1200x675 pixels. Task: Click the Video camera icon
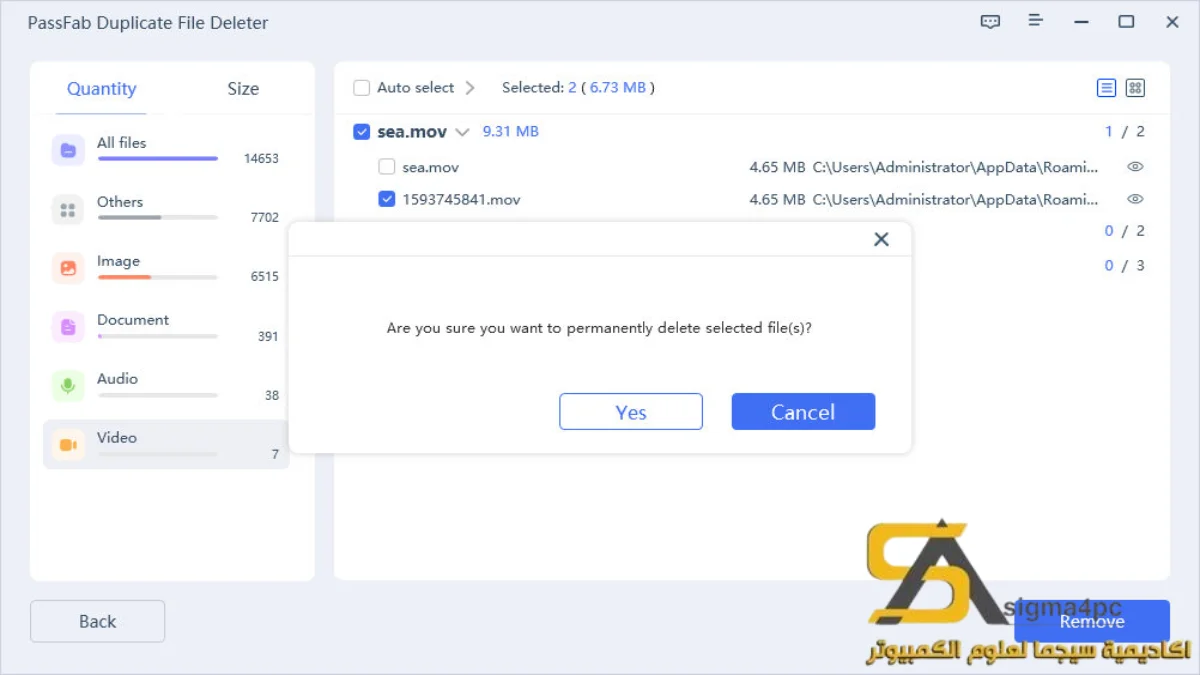click(68, 445)
